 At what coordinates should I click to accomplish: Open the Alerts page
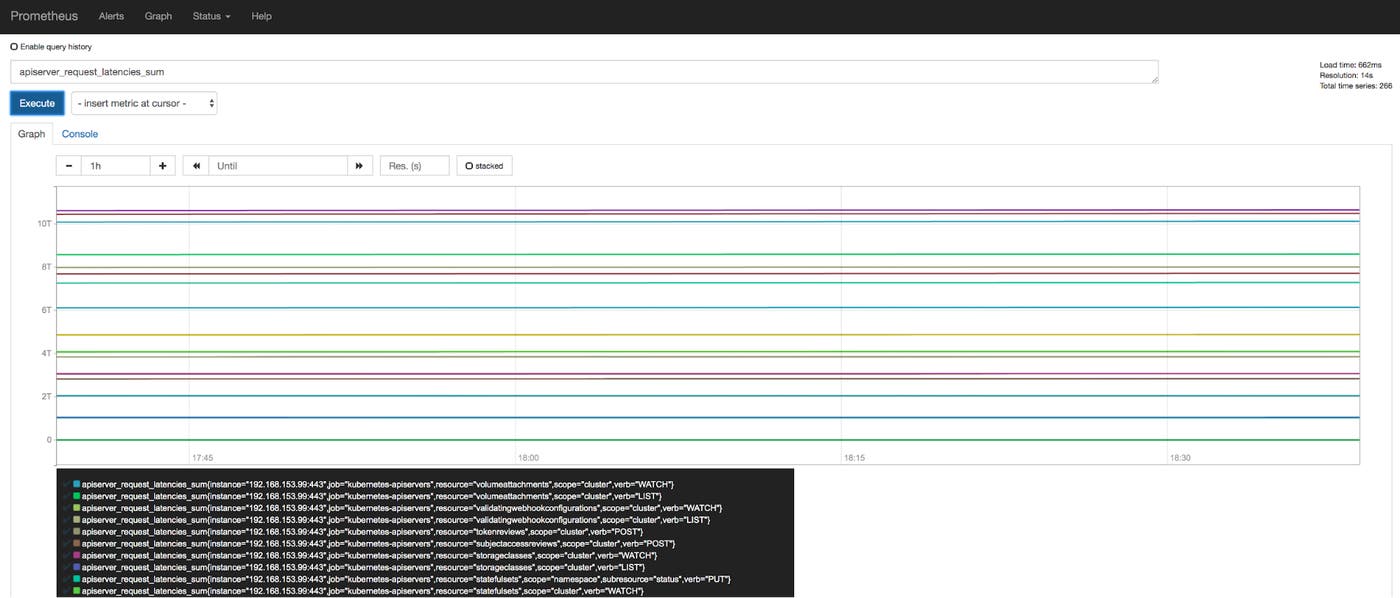pos(111,16)
